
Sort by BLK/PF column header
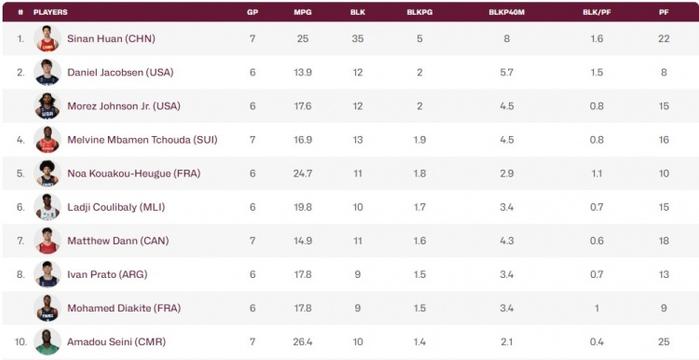(x=596, y=12)
